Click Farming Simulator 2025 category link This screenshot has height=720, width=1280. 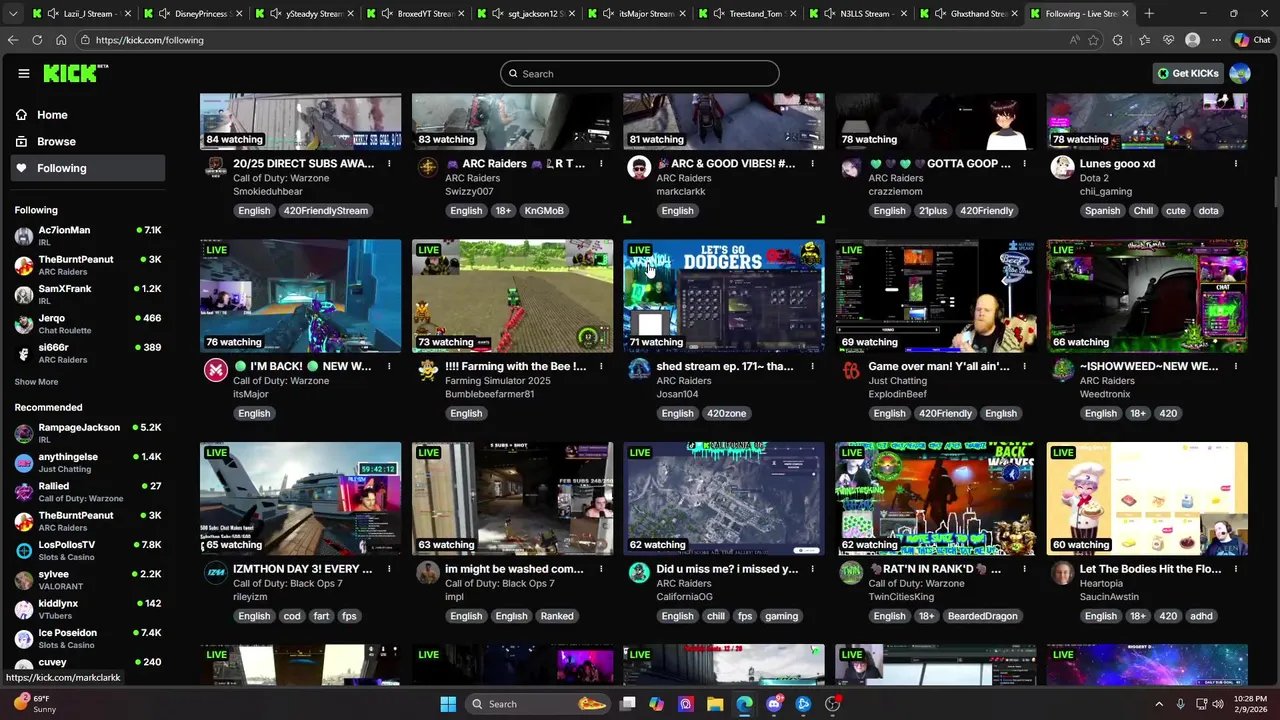(x=497, y=381)
